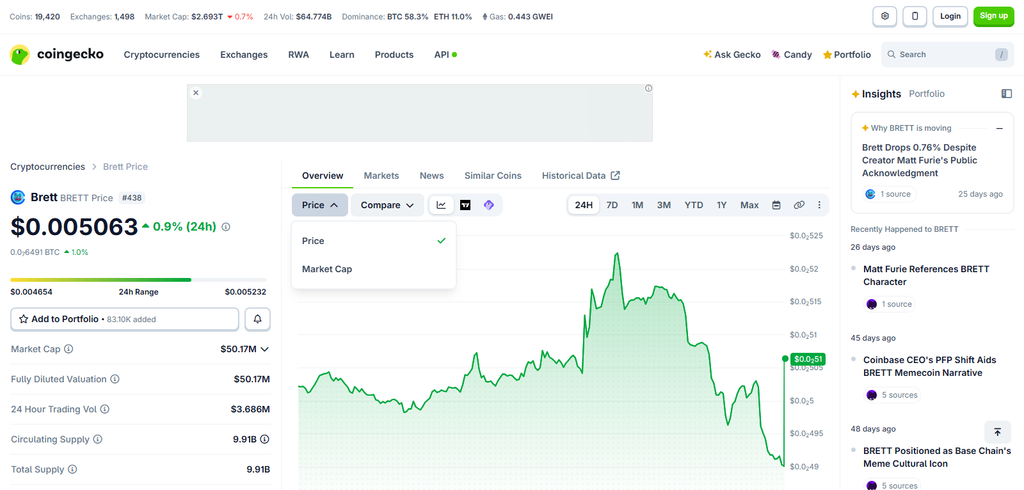Select the YTD chart range

click(x=694, y=205)
